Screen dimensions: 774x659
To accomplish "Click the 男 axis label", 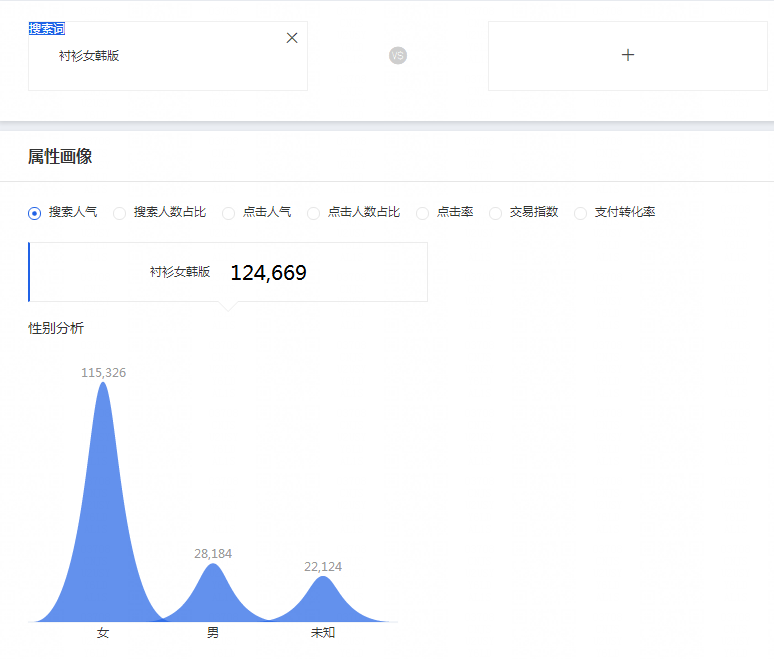I will click(x=213, y=633).
